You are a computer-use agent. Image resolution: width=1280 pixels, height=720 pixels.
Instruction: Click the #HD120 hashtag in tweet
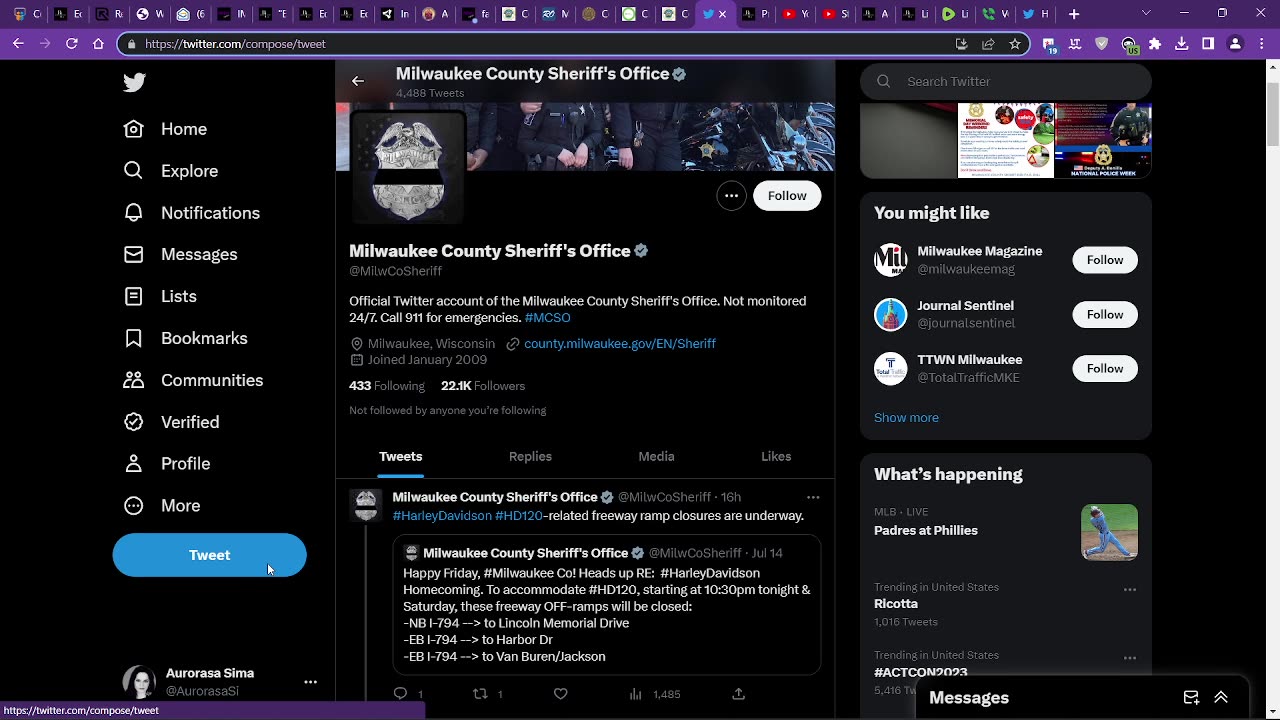[519, 516]
